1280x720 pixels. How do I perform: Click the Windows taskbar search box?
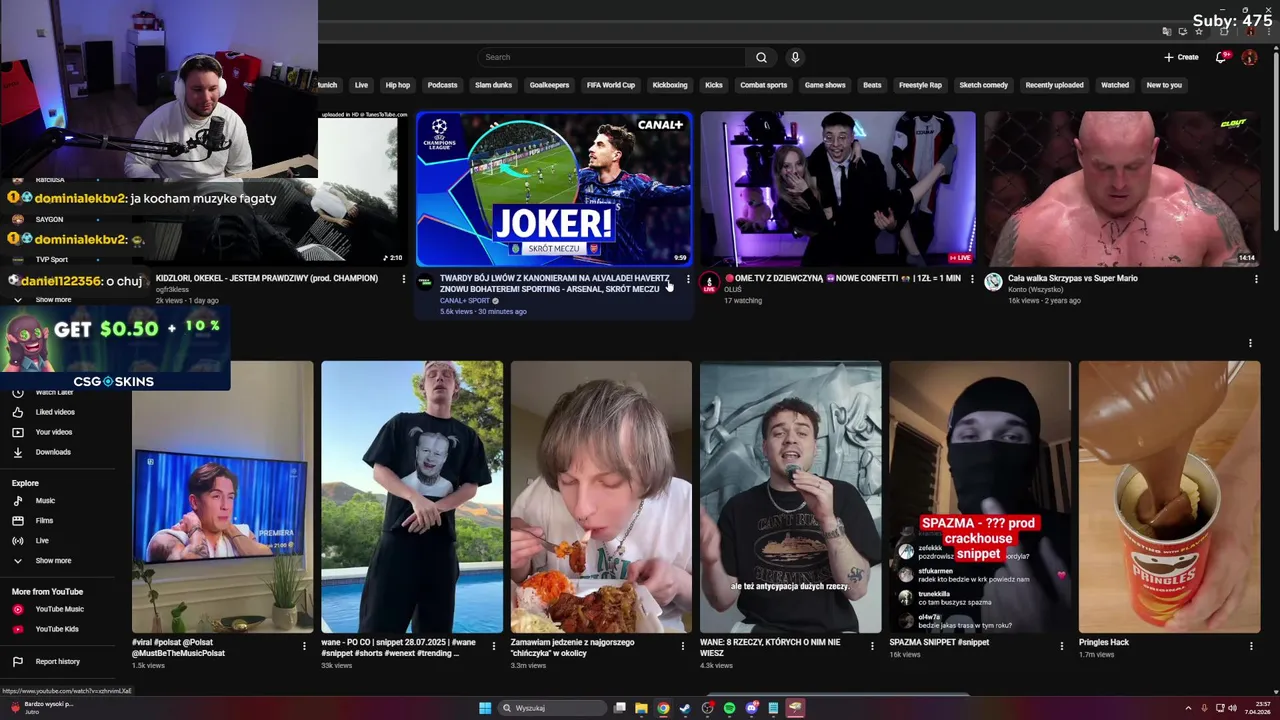click(x=553, y=708)
